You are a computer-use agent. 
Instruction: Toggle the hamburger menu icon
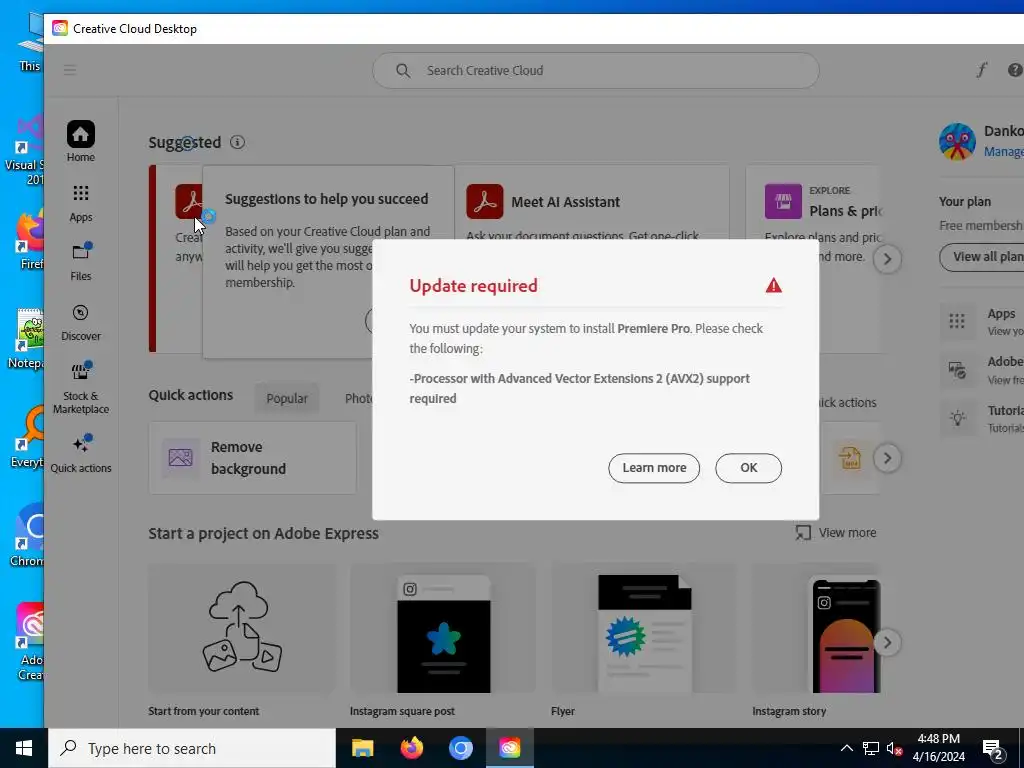point(70,69)
